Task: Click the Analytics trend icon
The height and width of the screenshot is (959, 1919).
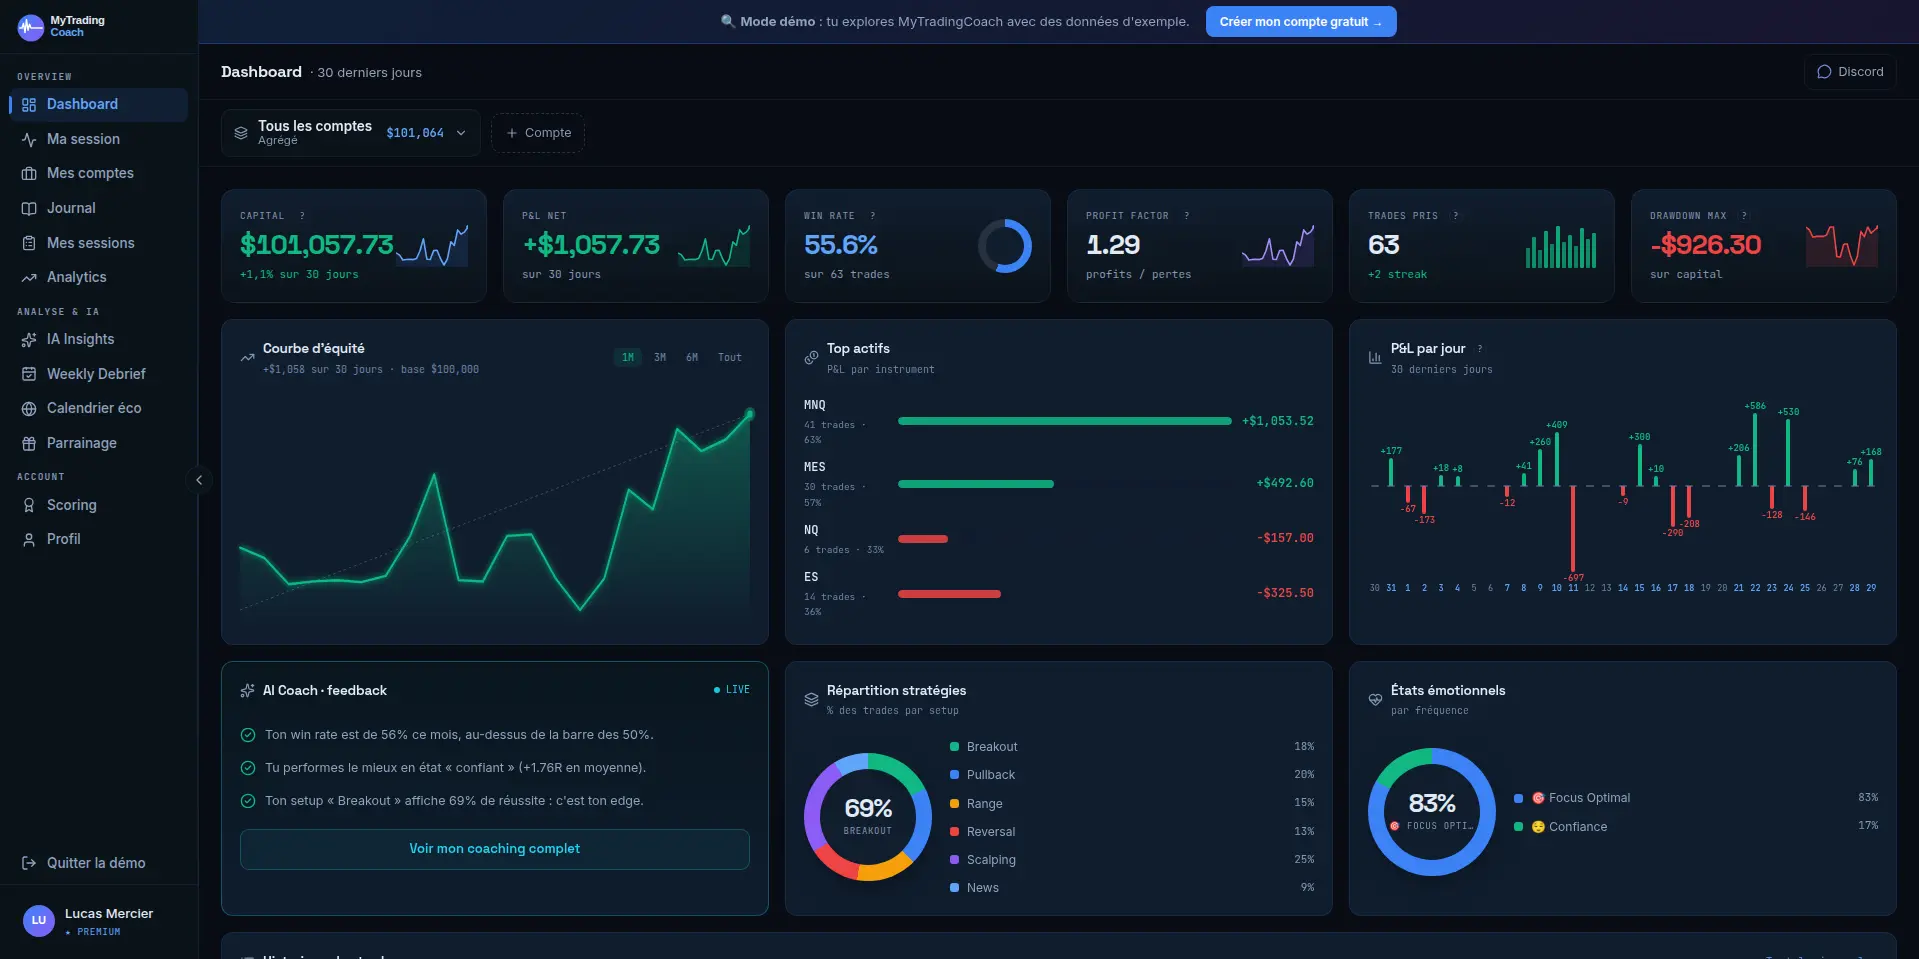Action: tap(29, 277)
